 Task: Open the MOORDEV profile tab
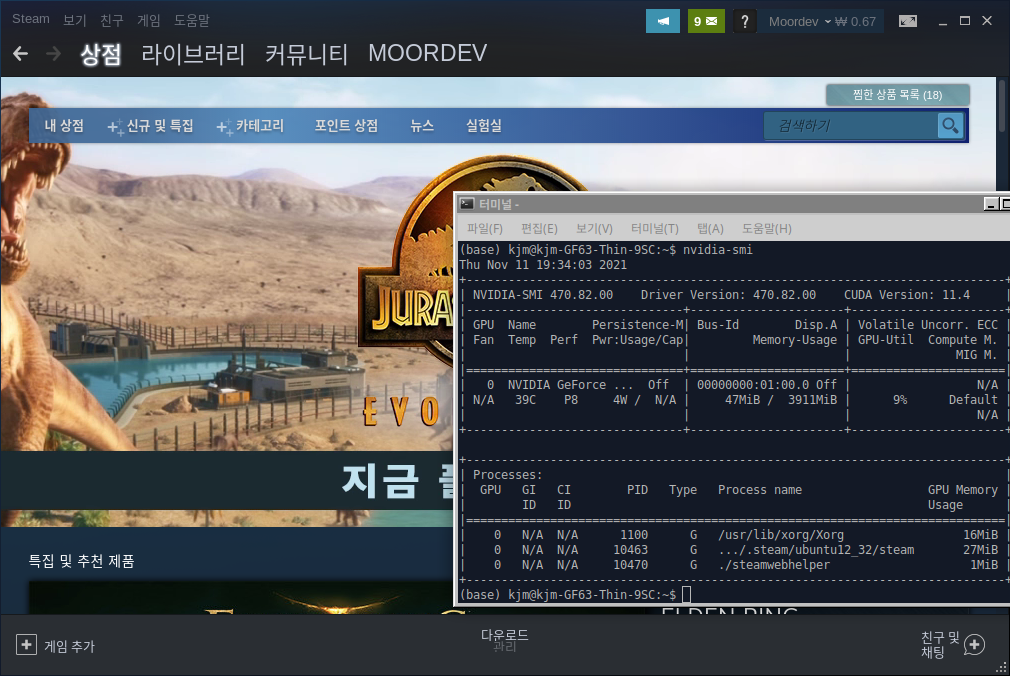click(x=428, y=53)
